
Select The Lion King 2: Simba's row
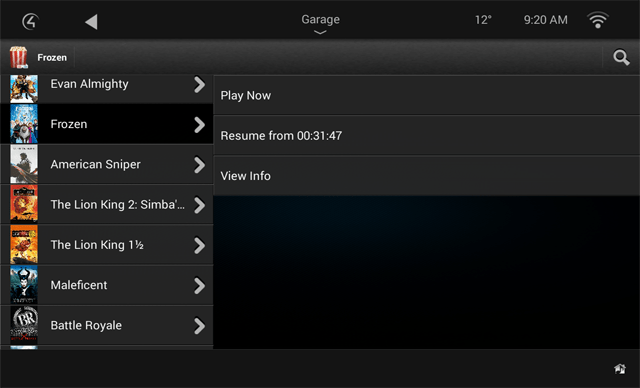107,204
